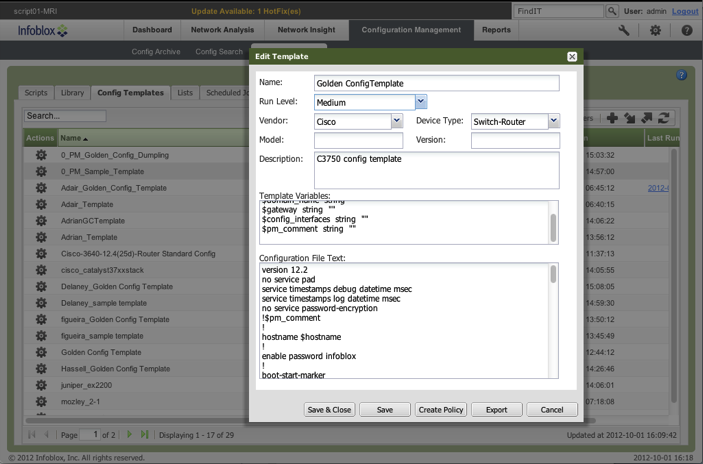
Task: Click the blue help icon in panel
Action: [681, 75]
